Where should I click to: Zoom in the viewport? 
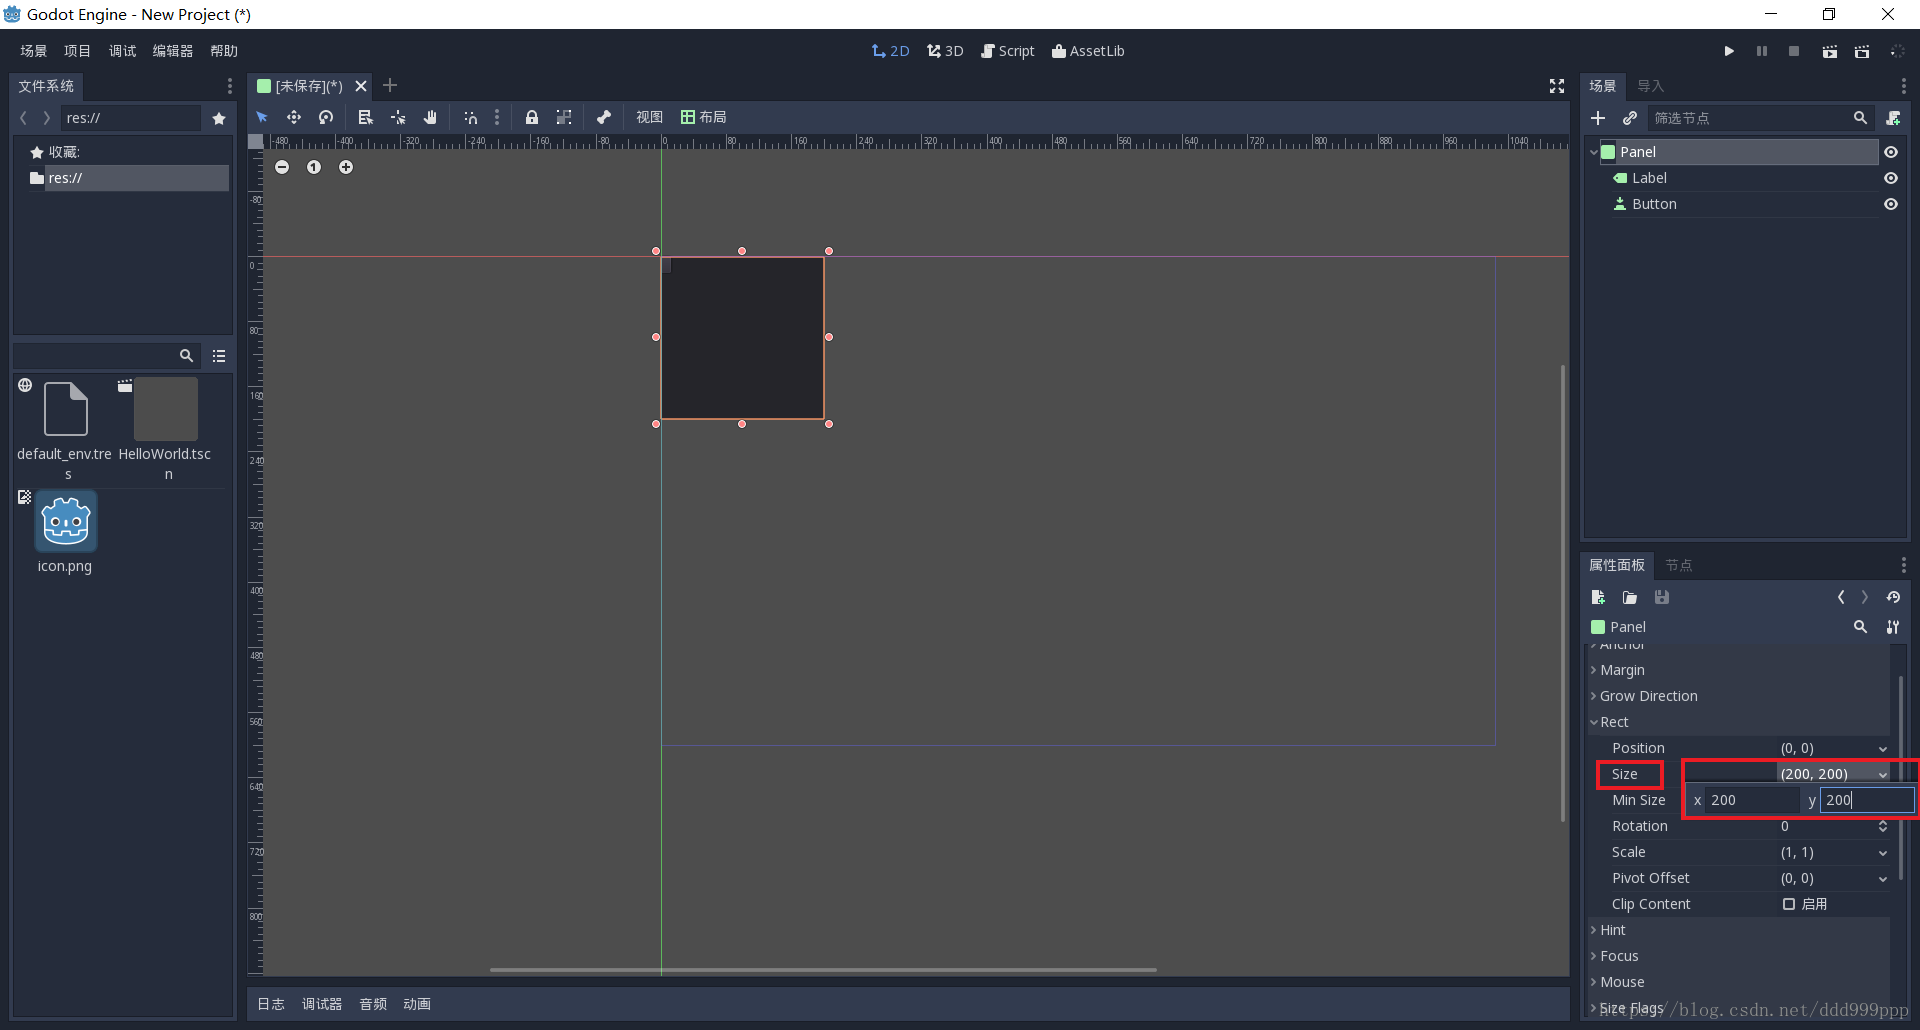346,167
